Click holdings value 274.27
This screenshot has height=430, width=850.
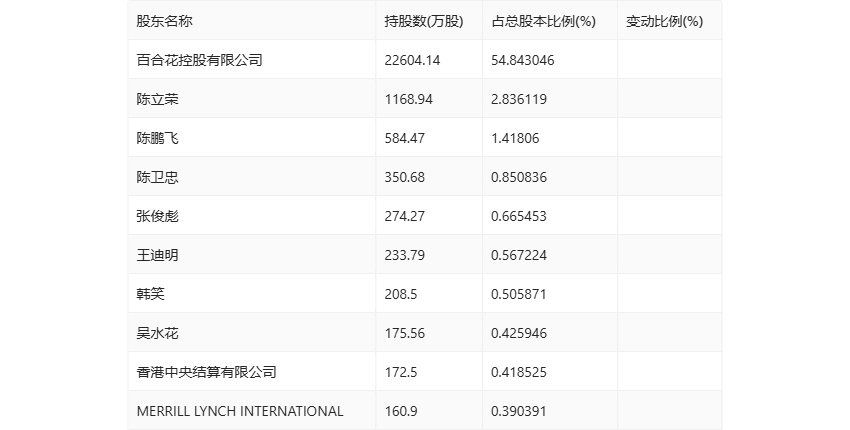coord(404,216)
